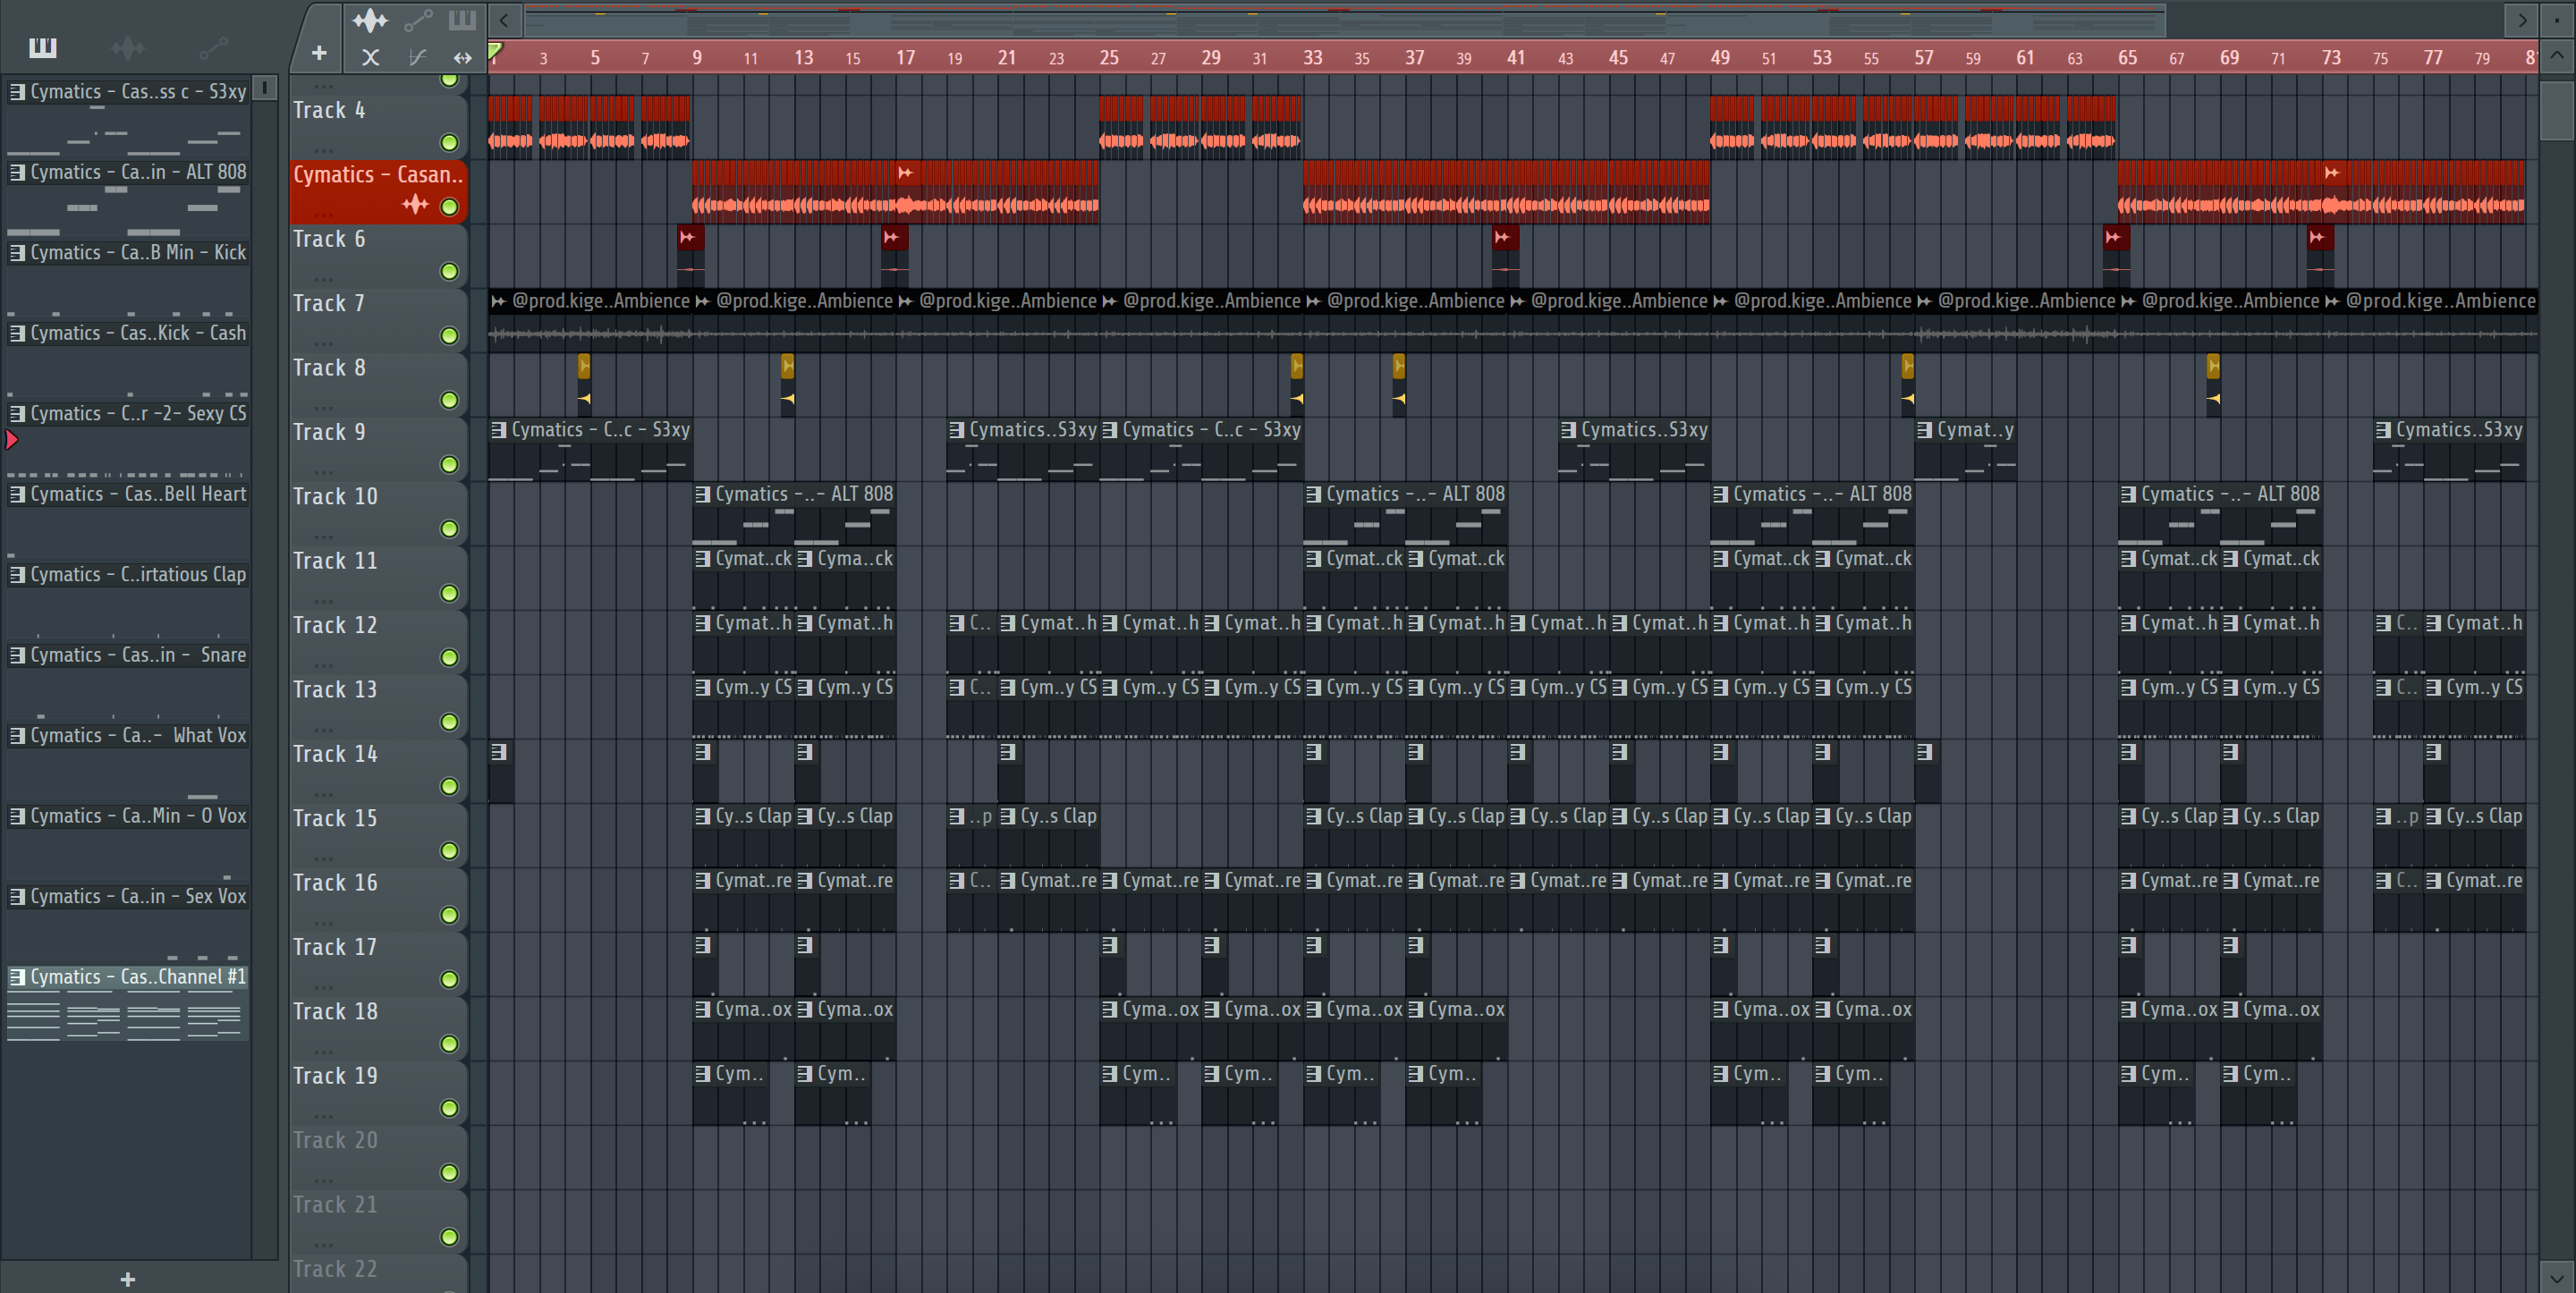2576x1293 pixels.
Task: Select the Track 14 header label
Action: [335, 753]
